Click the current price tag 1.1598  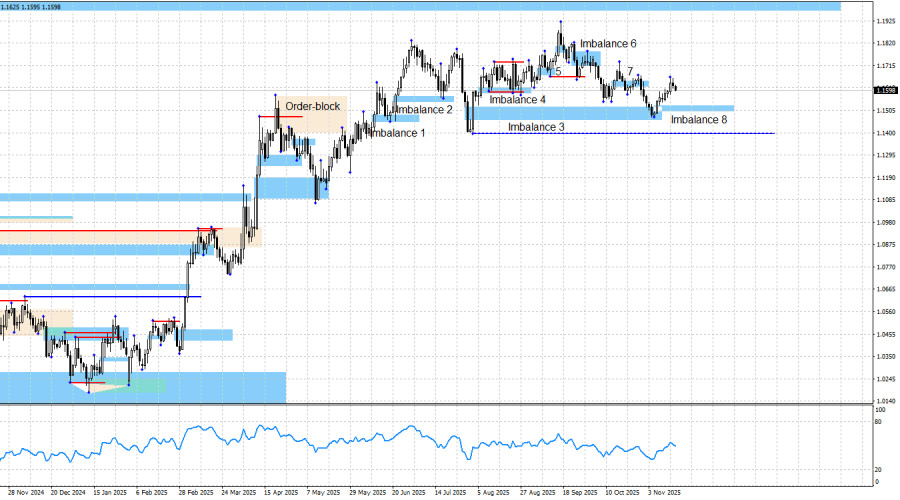point(885,90)
